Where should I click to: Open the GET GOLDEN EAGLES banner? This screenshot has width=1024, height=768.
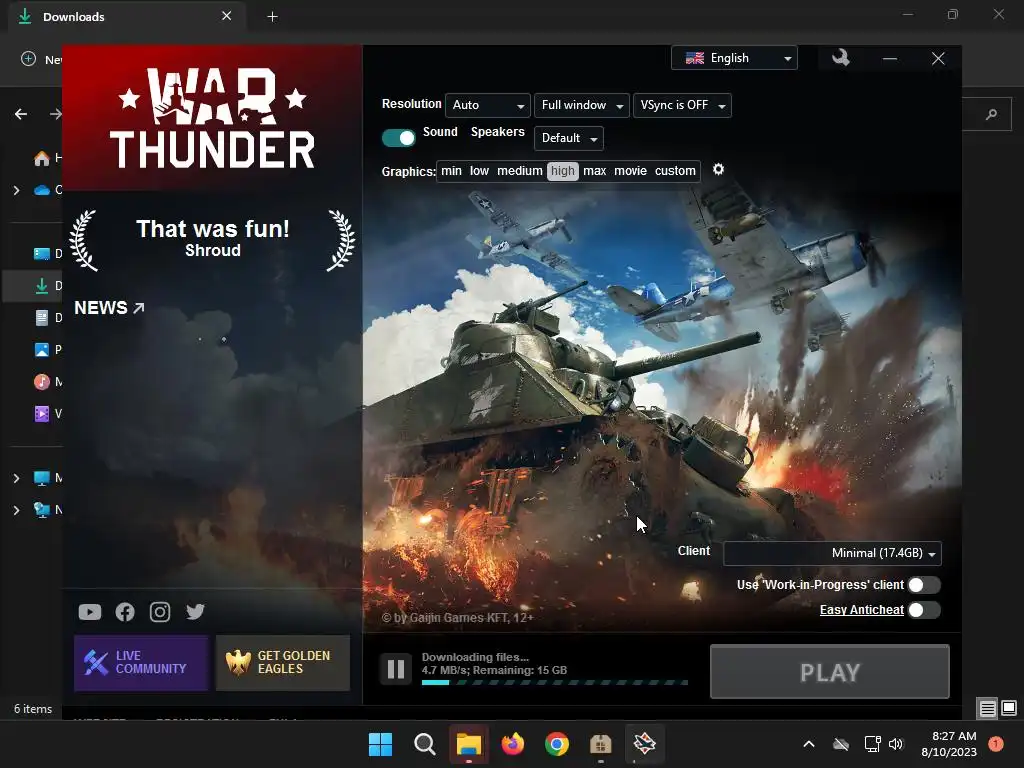point(283,663)
